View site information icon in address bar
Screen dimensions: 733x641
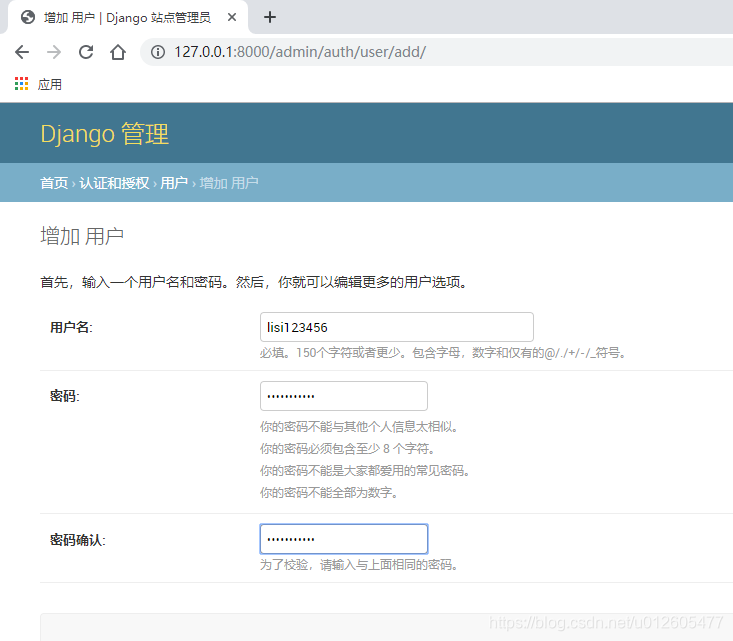[158, 52]
